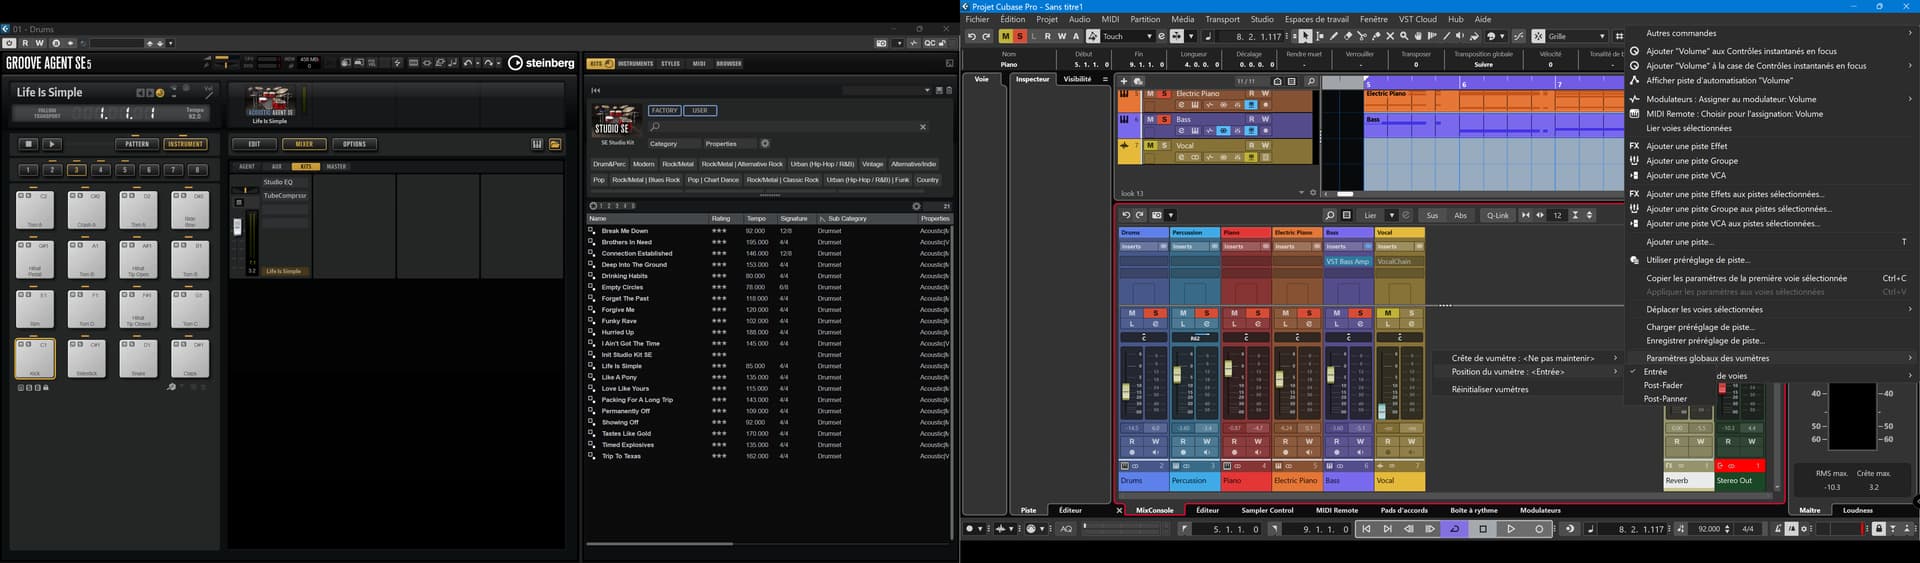Click the Kick drum pad C1
Viewport: 1920px width, 563px height.
pyautogui.click(x=35, y=358)
